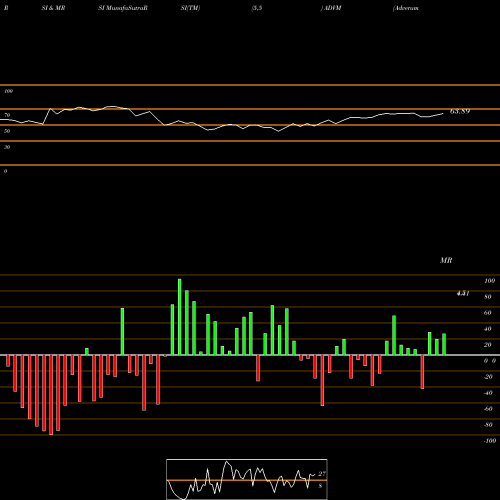Click the RSI axis label 50

click(x=7, y=131)
